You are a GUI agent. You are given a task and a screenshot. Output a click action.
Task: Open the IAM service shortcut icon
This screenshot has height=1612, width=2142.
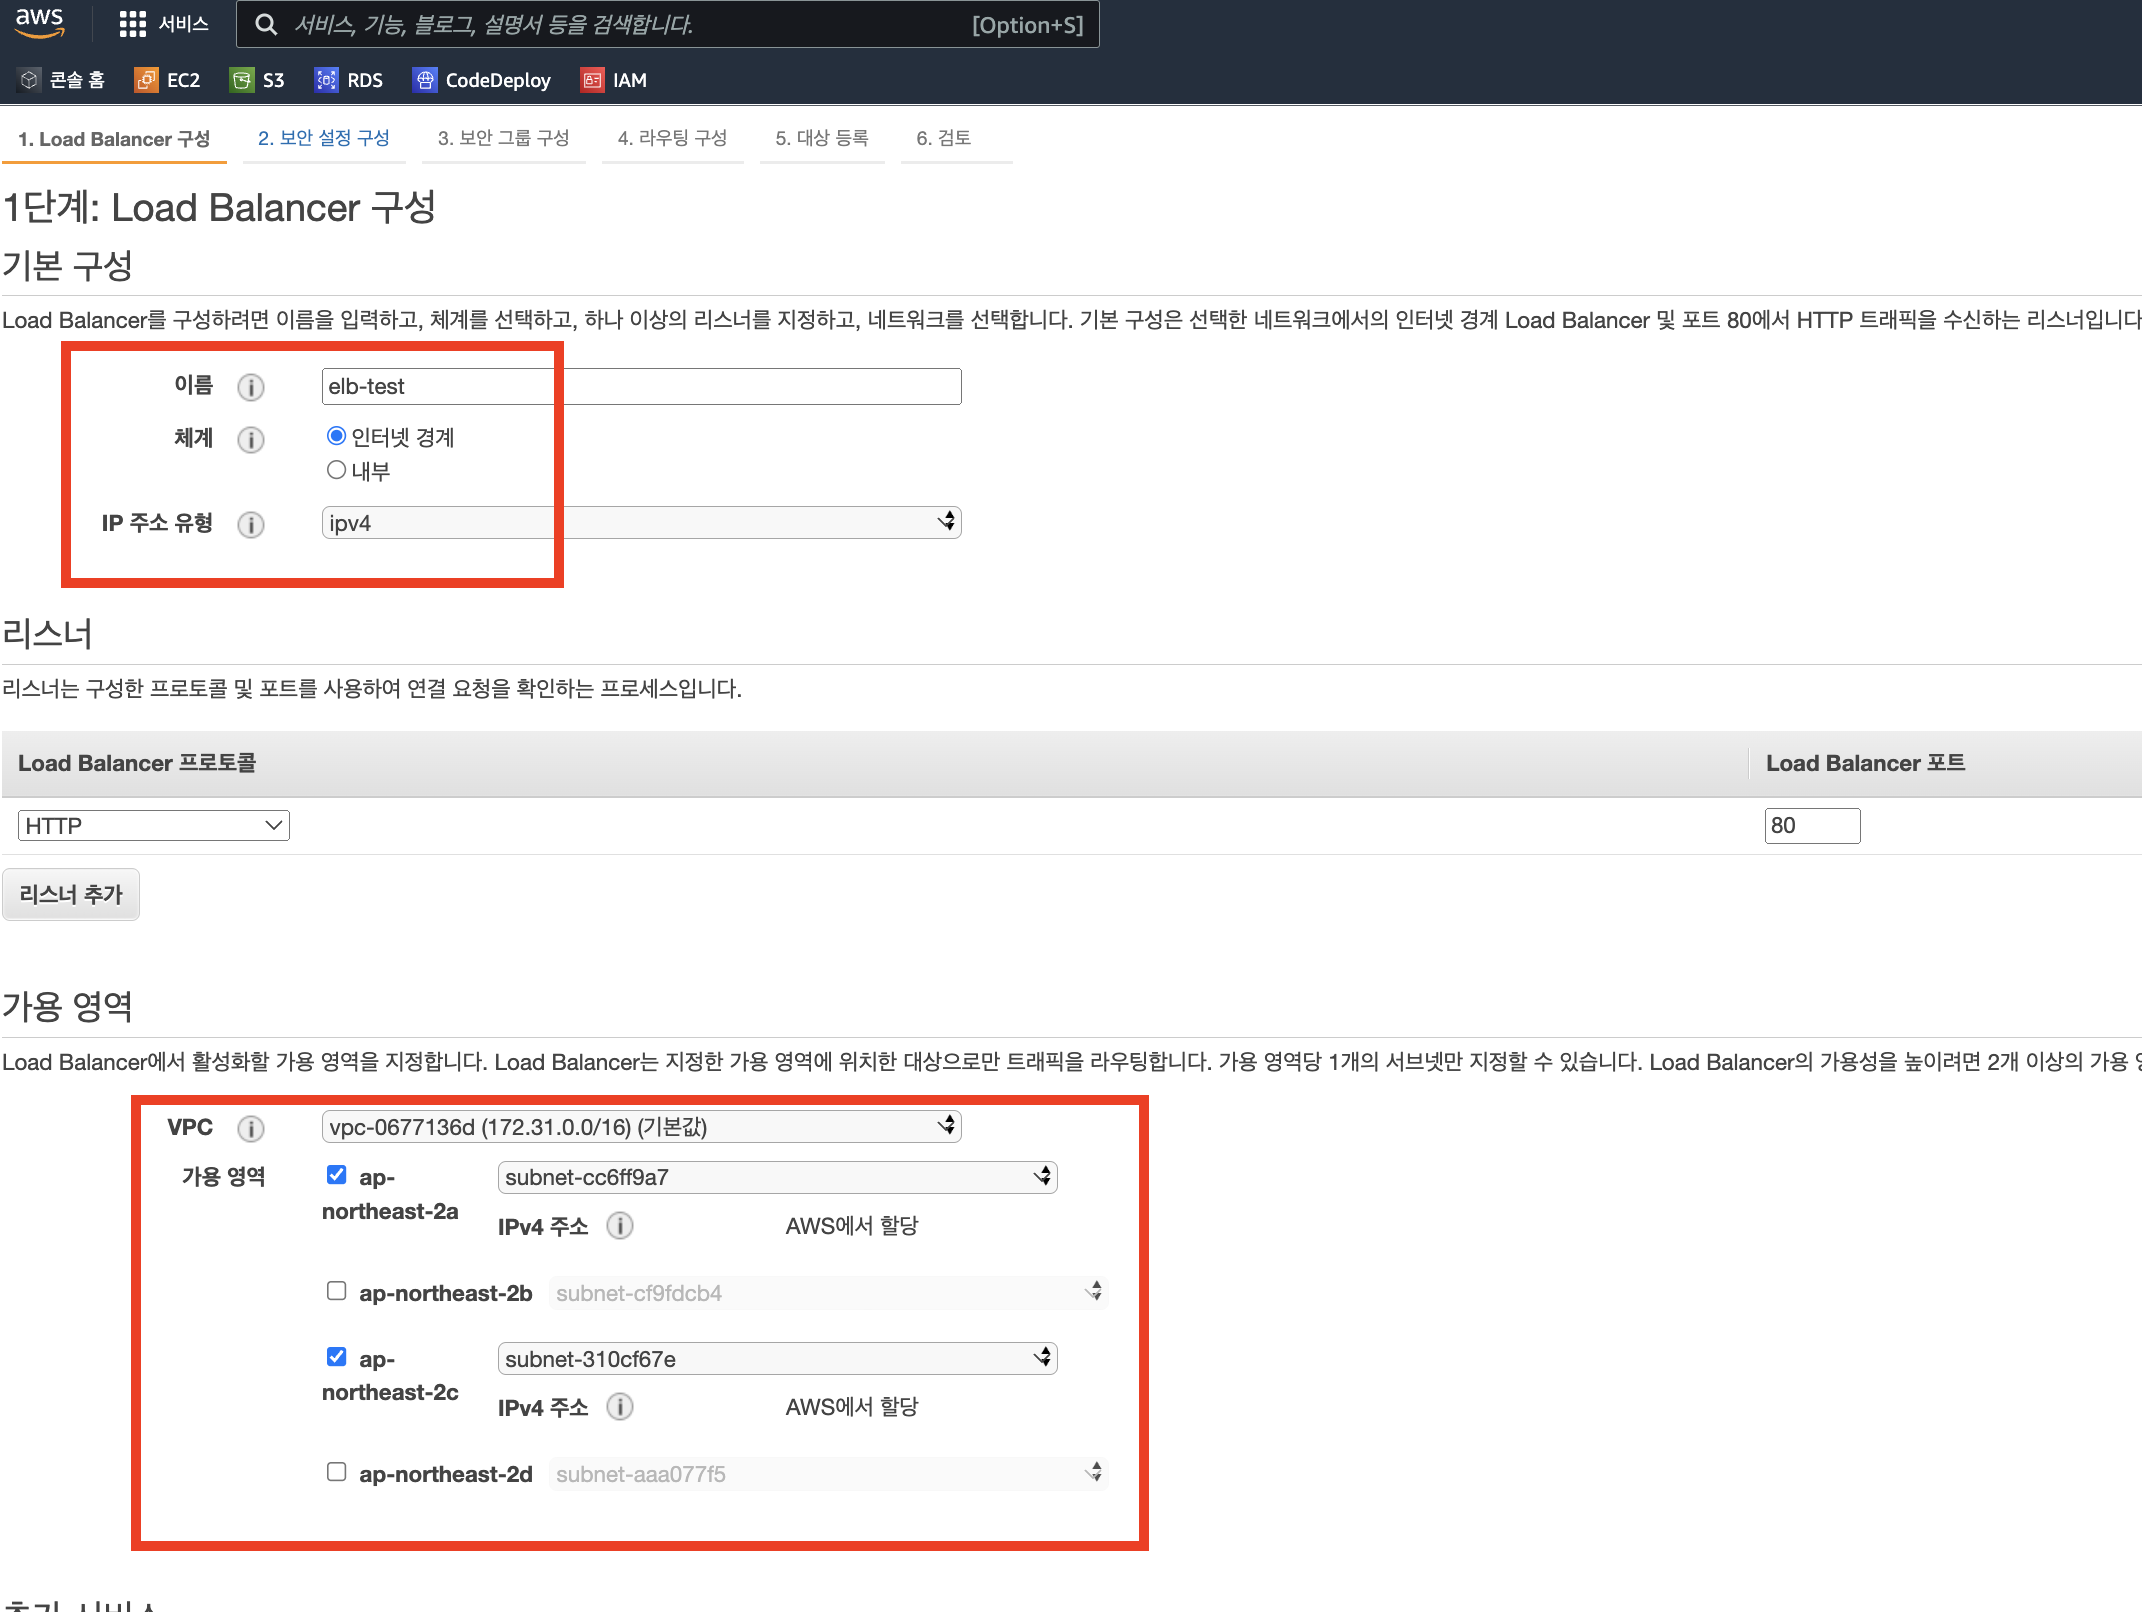[x=592, y=80]
